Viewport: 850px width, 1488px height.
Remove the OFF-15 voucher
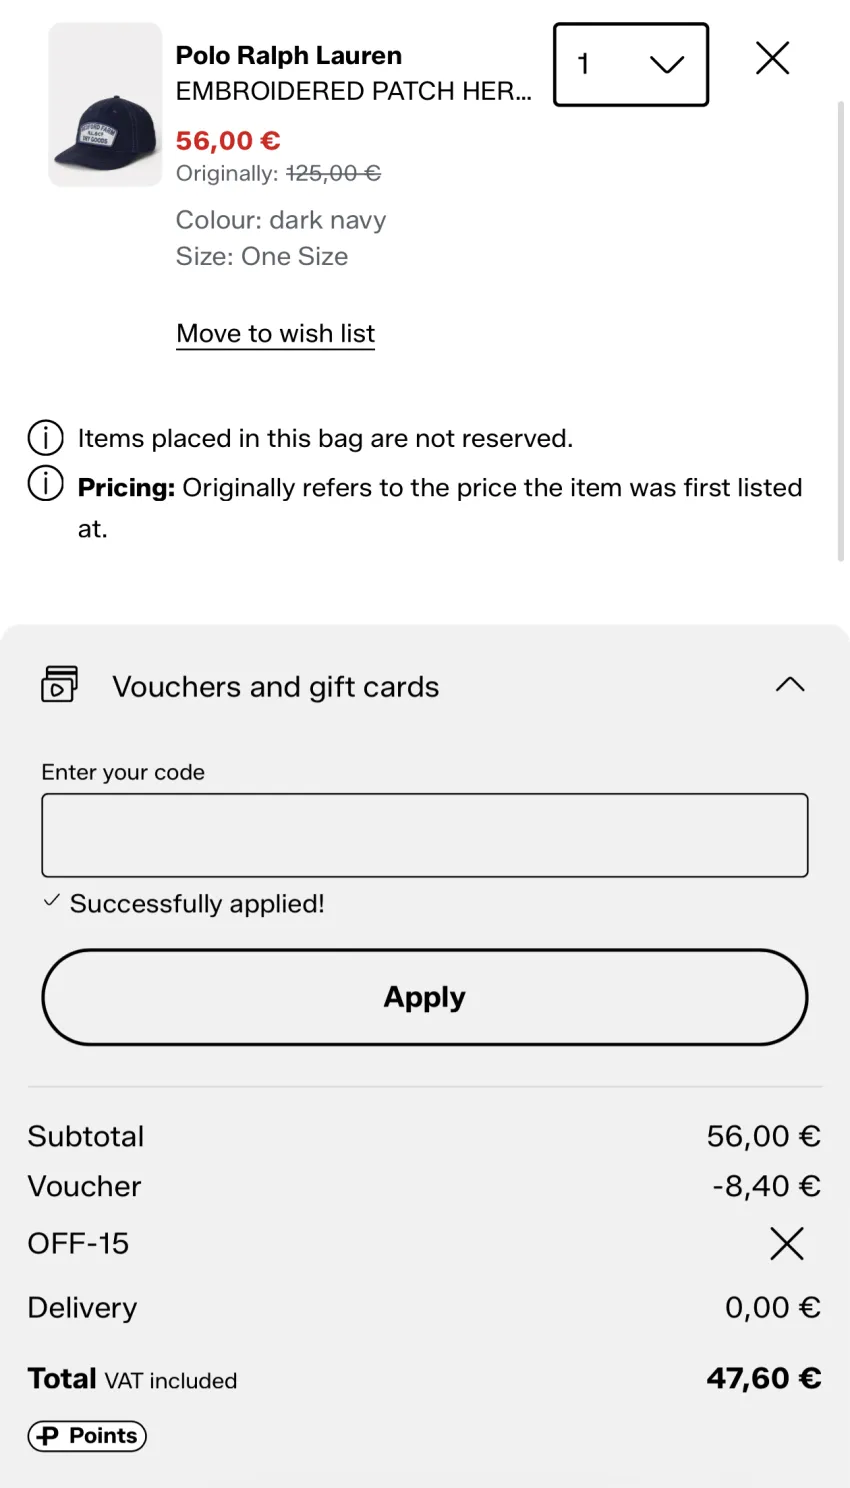coord(787,1244)
